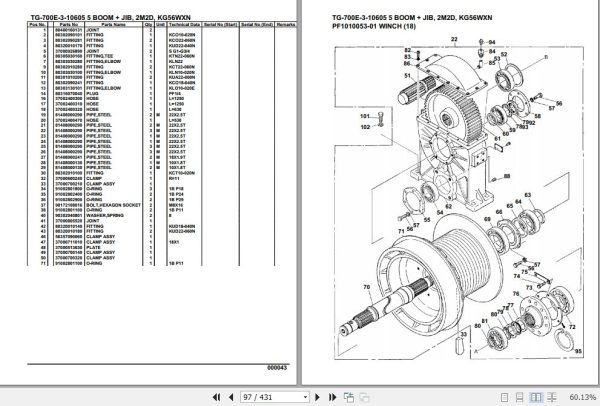Click the greyed-out next view icon
The height and width of the screenshot is (406, 600).
tap(364, 397)
